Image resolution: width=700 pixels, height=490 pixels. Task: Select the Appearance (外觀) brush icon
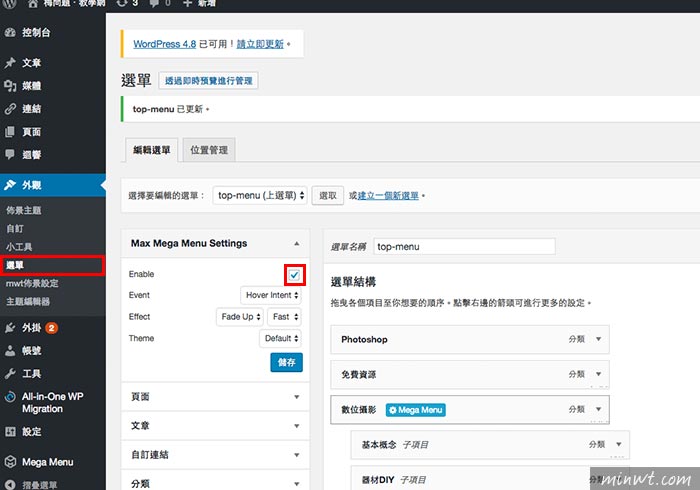(x=10, y=185)
